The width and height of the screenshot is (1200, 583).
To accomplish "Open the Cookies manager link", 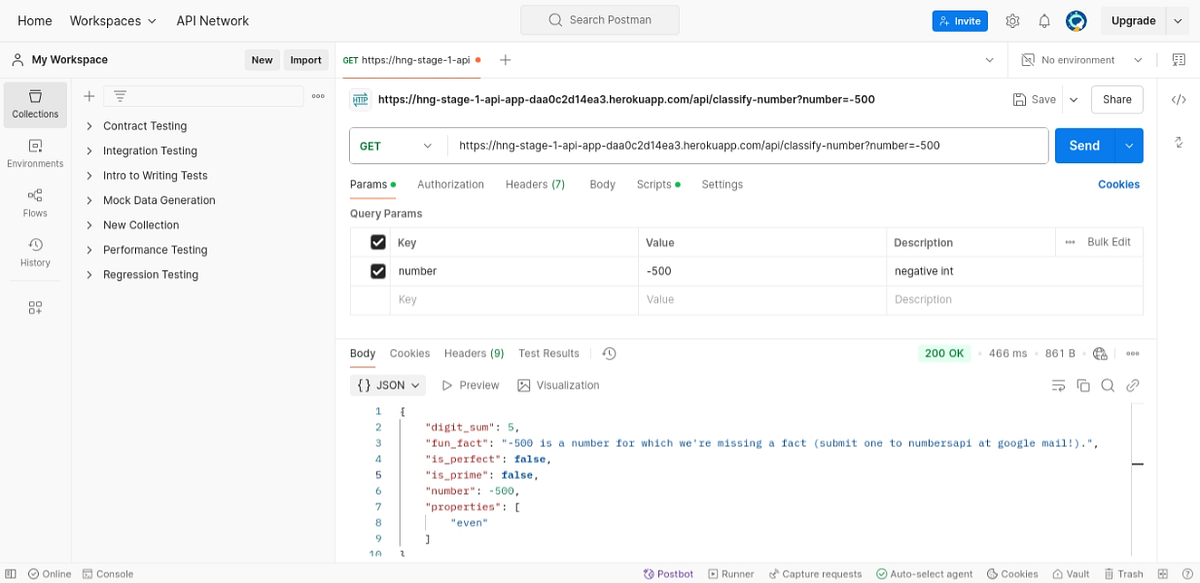I will tap(1118, 184).
